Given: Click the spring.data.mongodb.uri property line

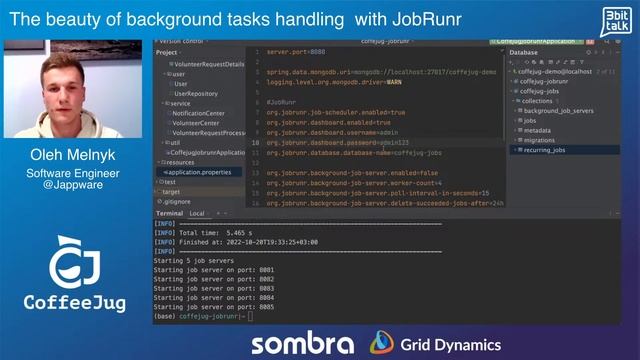Looking at the screenshot, I should (x=381, y=72).
